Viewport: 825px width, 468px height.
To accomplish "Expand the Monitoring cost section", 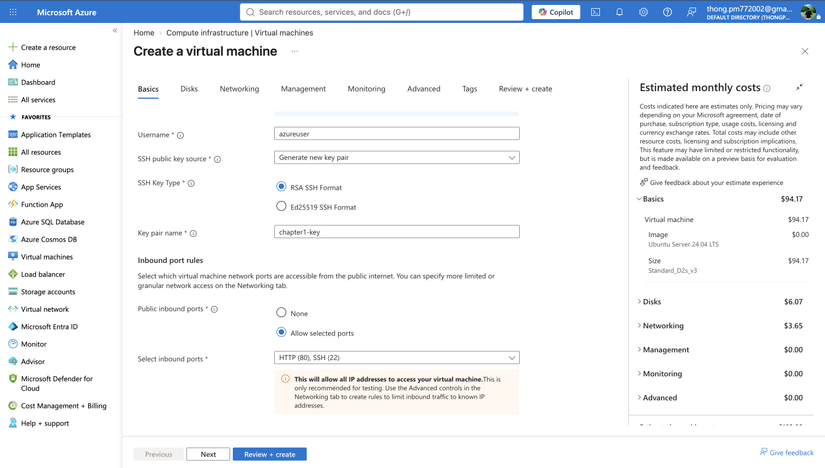I will click(x=639, y=373).
